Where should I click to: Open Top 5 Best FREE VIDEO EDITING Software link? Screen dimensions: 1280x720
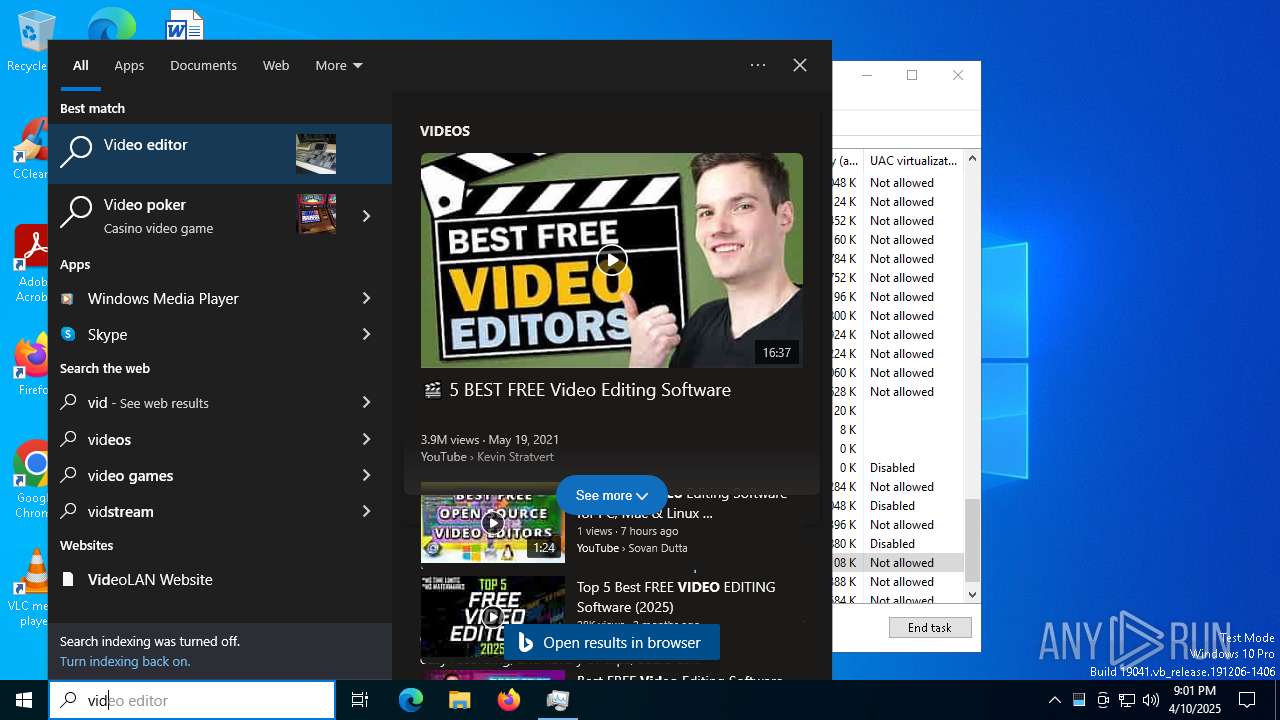676,597
